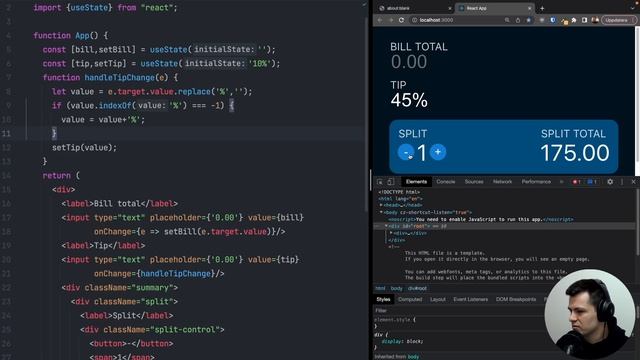
Task: Click editor line number 11
Action: point(7,133)
